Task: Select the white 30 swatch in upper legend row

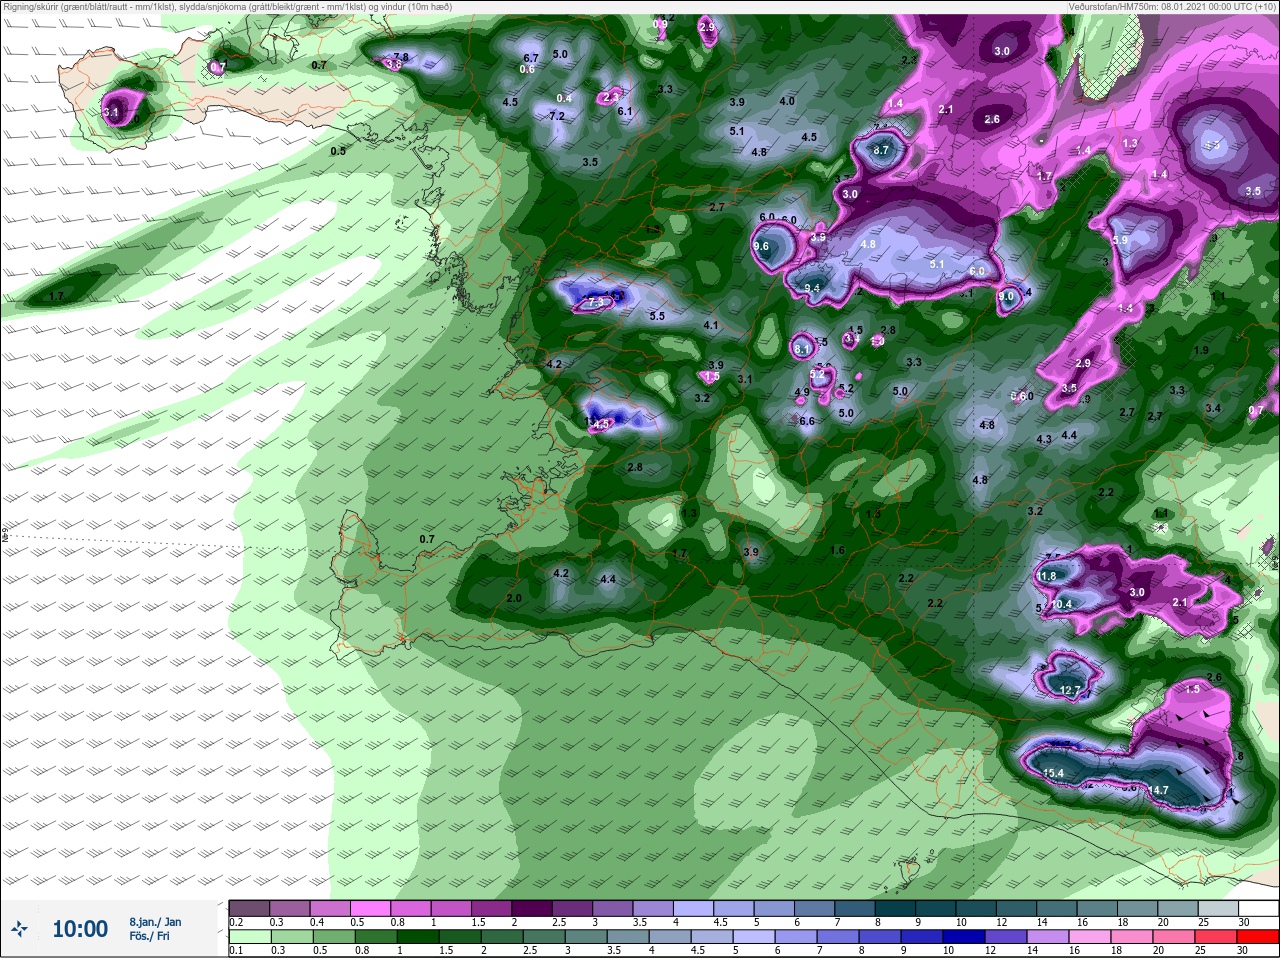Action: click(x=1257, y=907)
